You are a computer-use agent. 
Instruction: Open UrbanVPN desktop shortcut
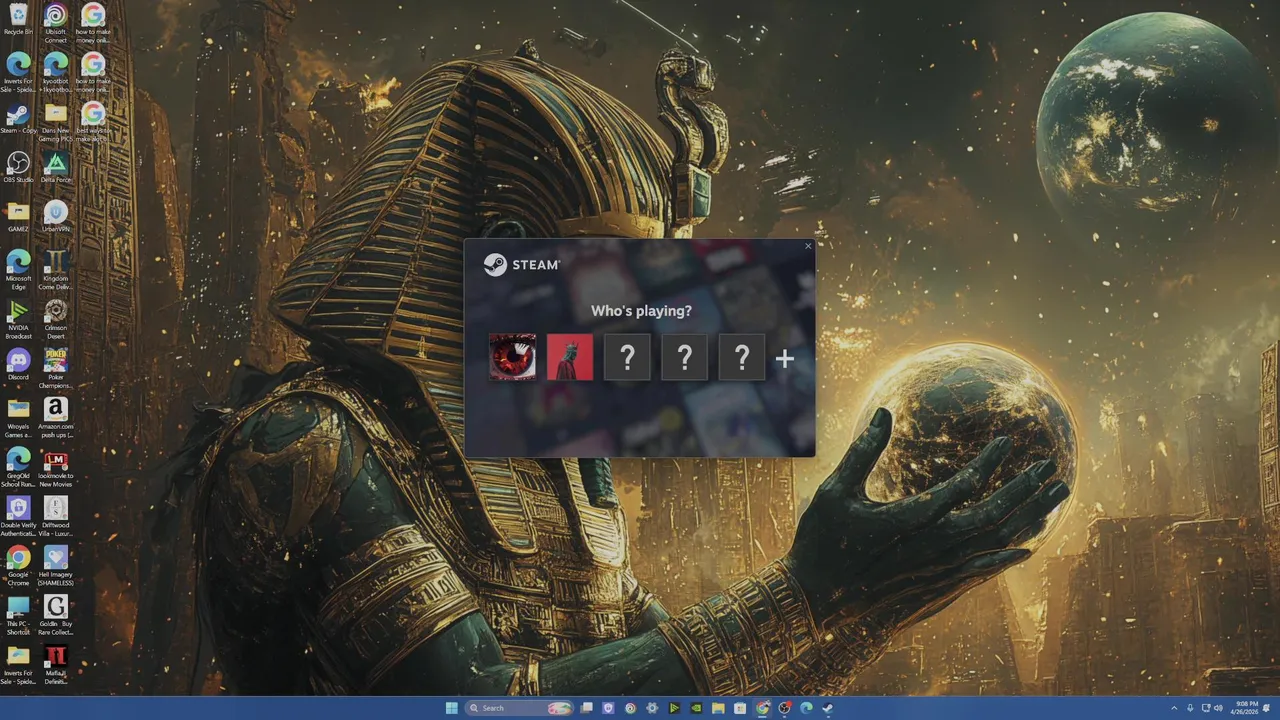(56, 216)
